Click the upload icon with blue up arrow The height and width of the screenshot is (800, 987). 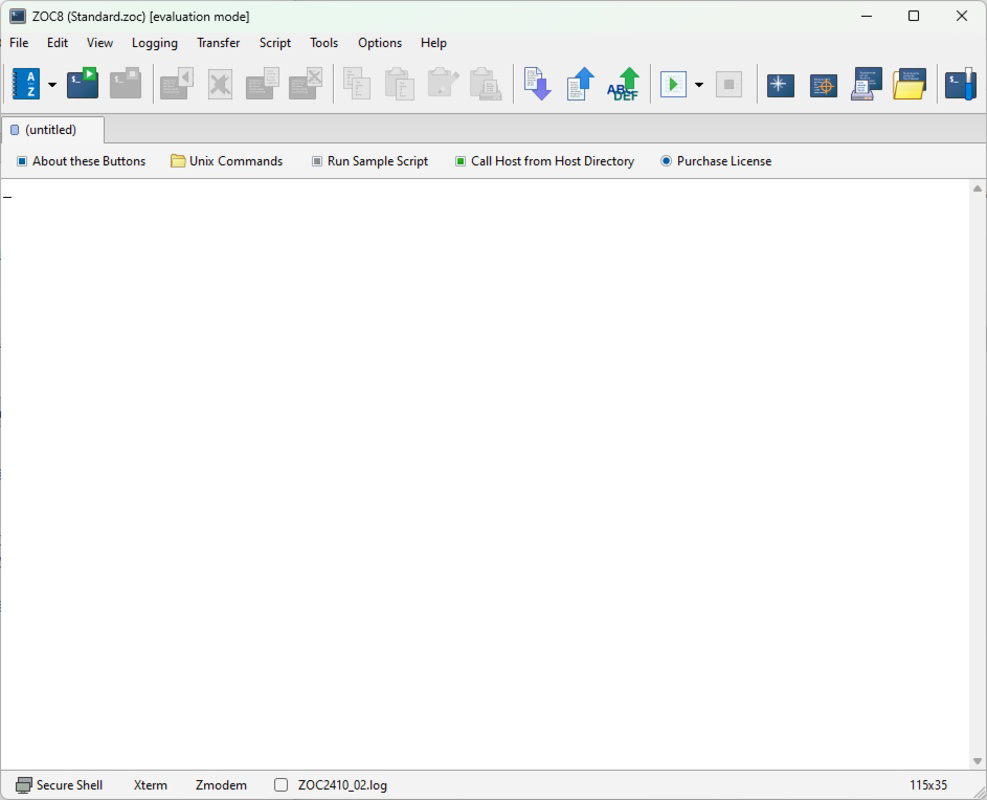pyautogui.click(x=580, y=84)
